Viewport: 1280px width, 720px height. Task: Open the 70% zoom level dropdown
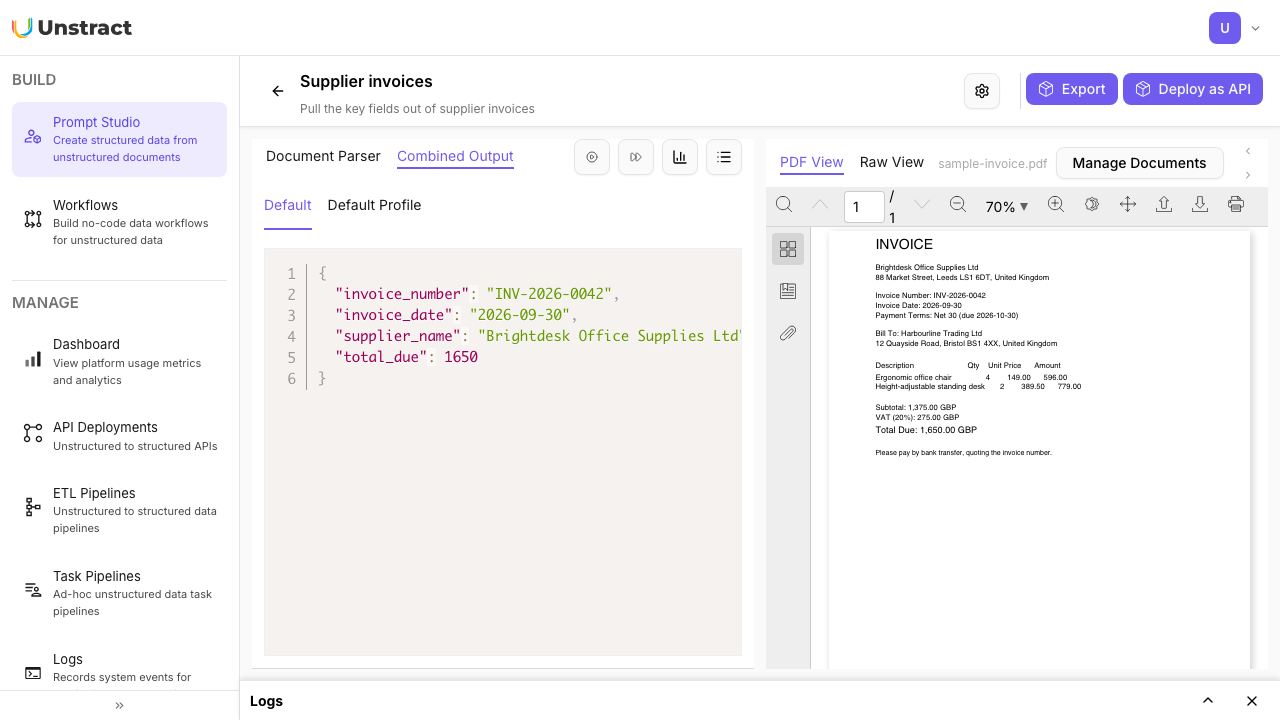tap(1007, 207)
